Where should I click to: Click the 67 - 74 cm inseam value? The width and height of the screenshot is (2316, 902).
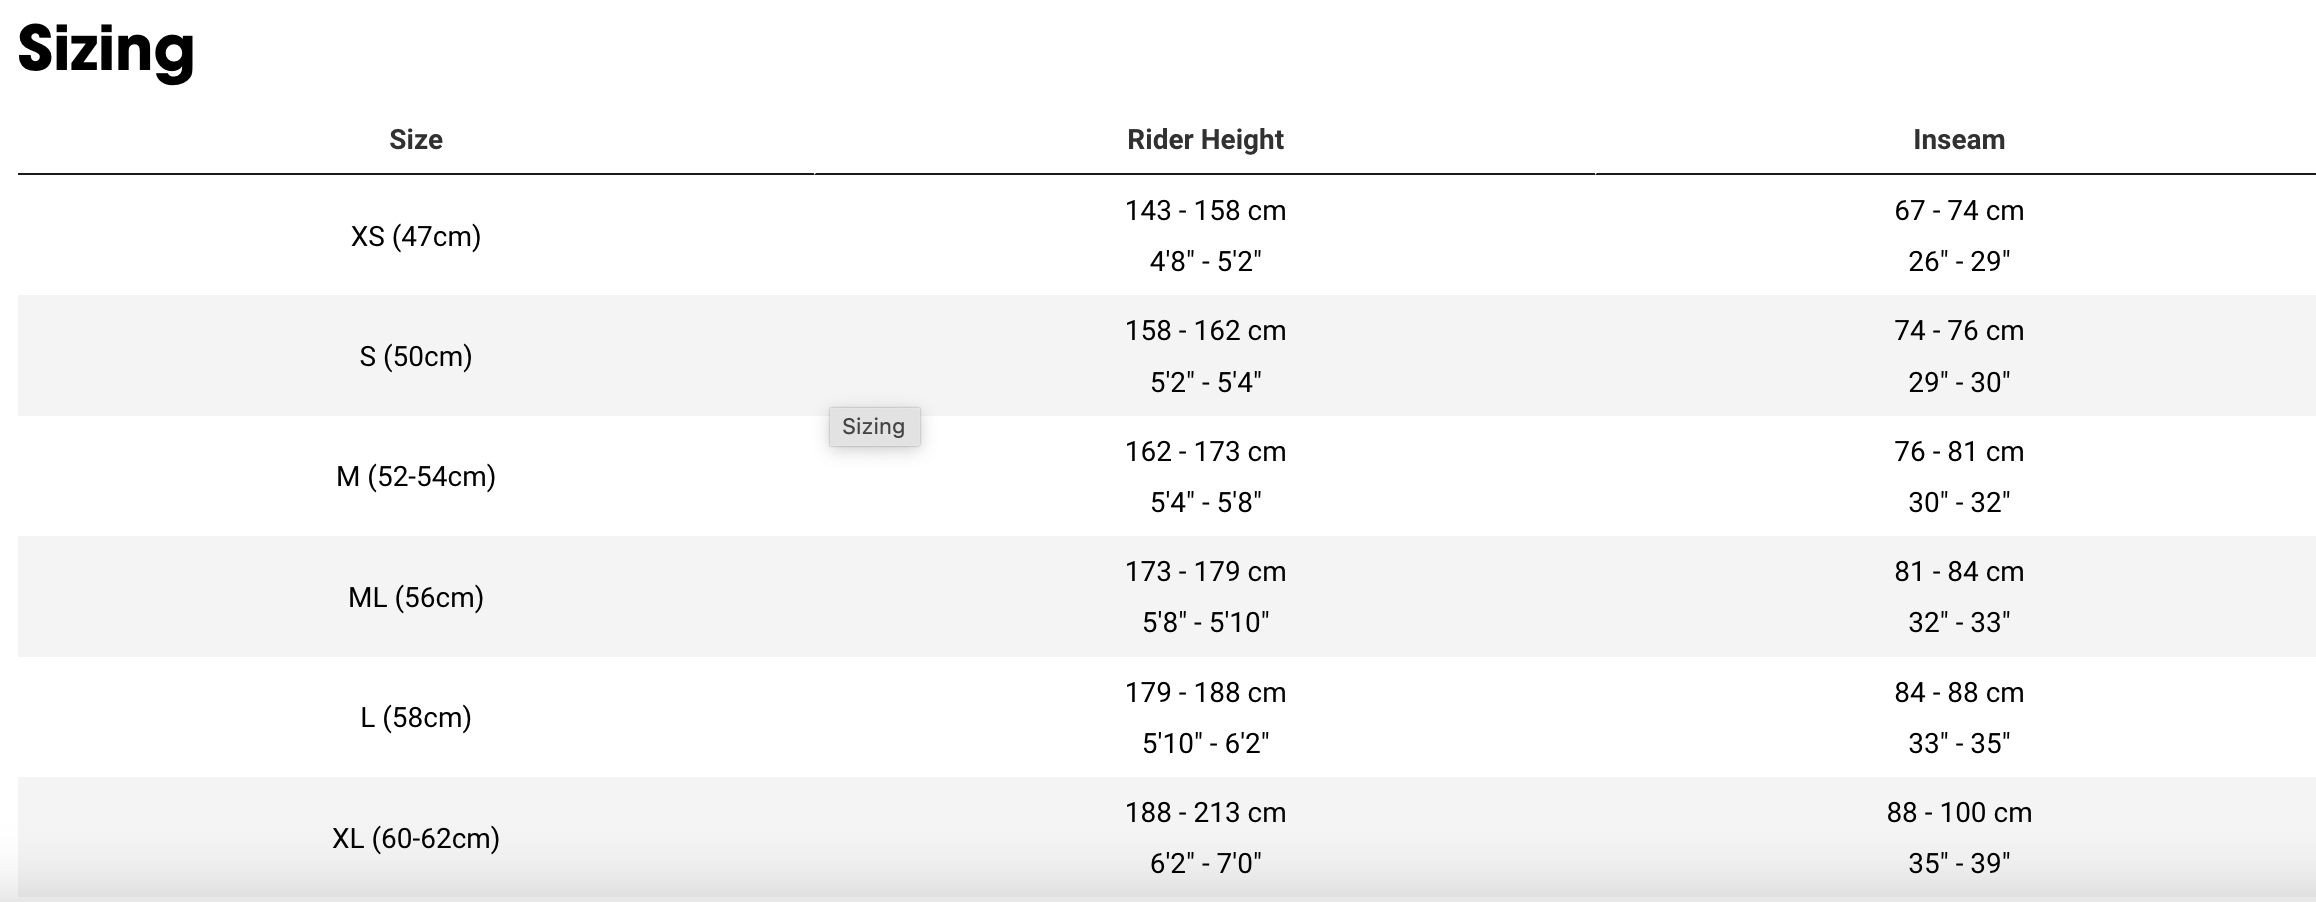(1959, 210)
